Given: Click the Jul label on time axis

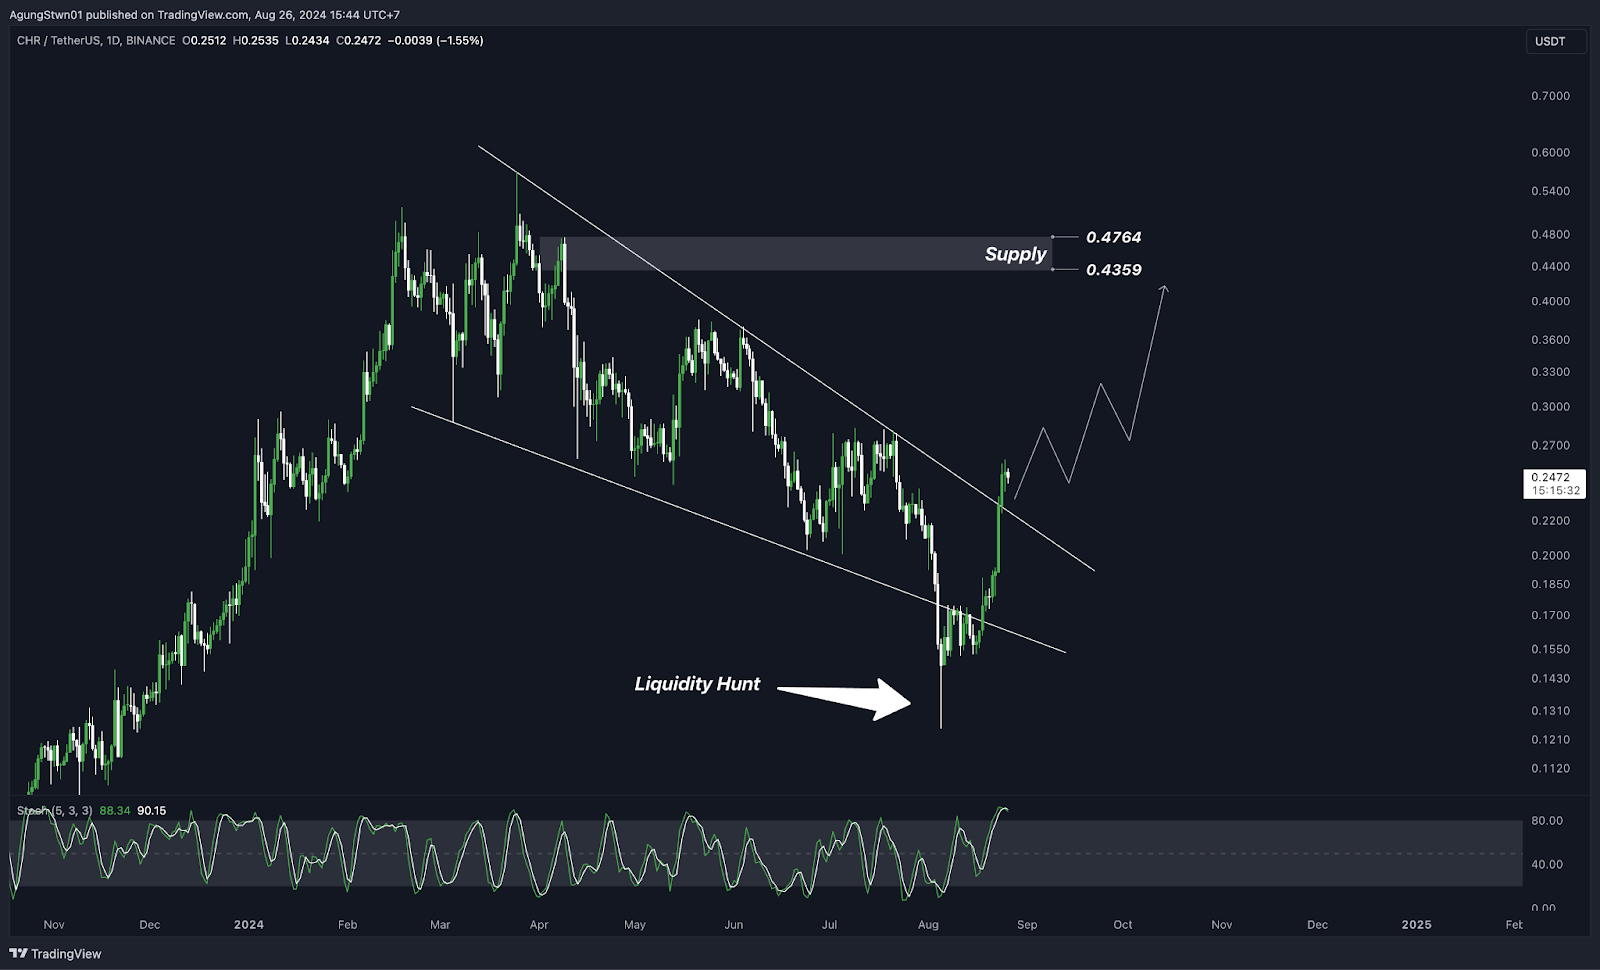Looking at the screenshot, I should coord(829,925).
